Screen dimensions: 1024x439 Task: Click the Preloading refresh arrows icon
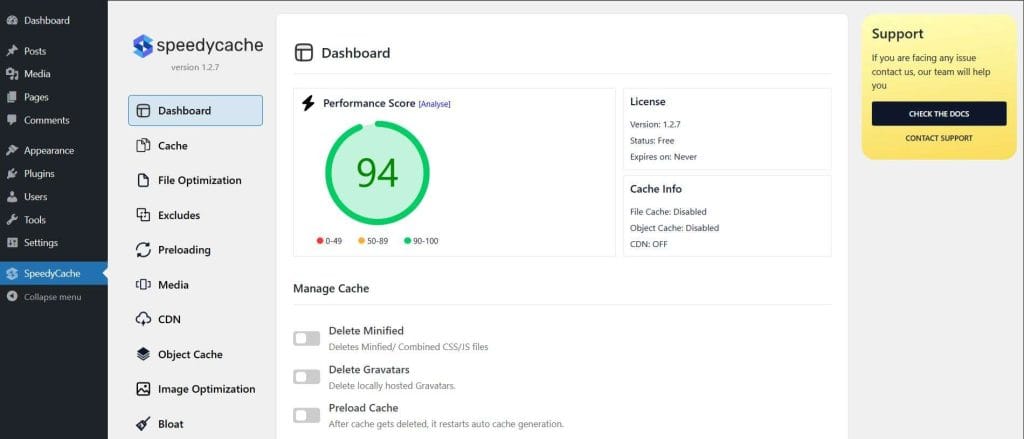143,250
